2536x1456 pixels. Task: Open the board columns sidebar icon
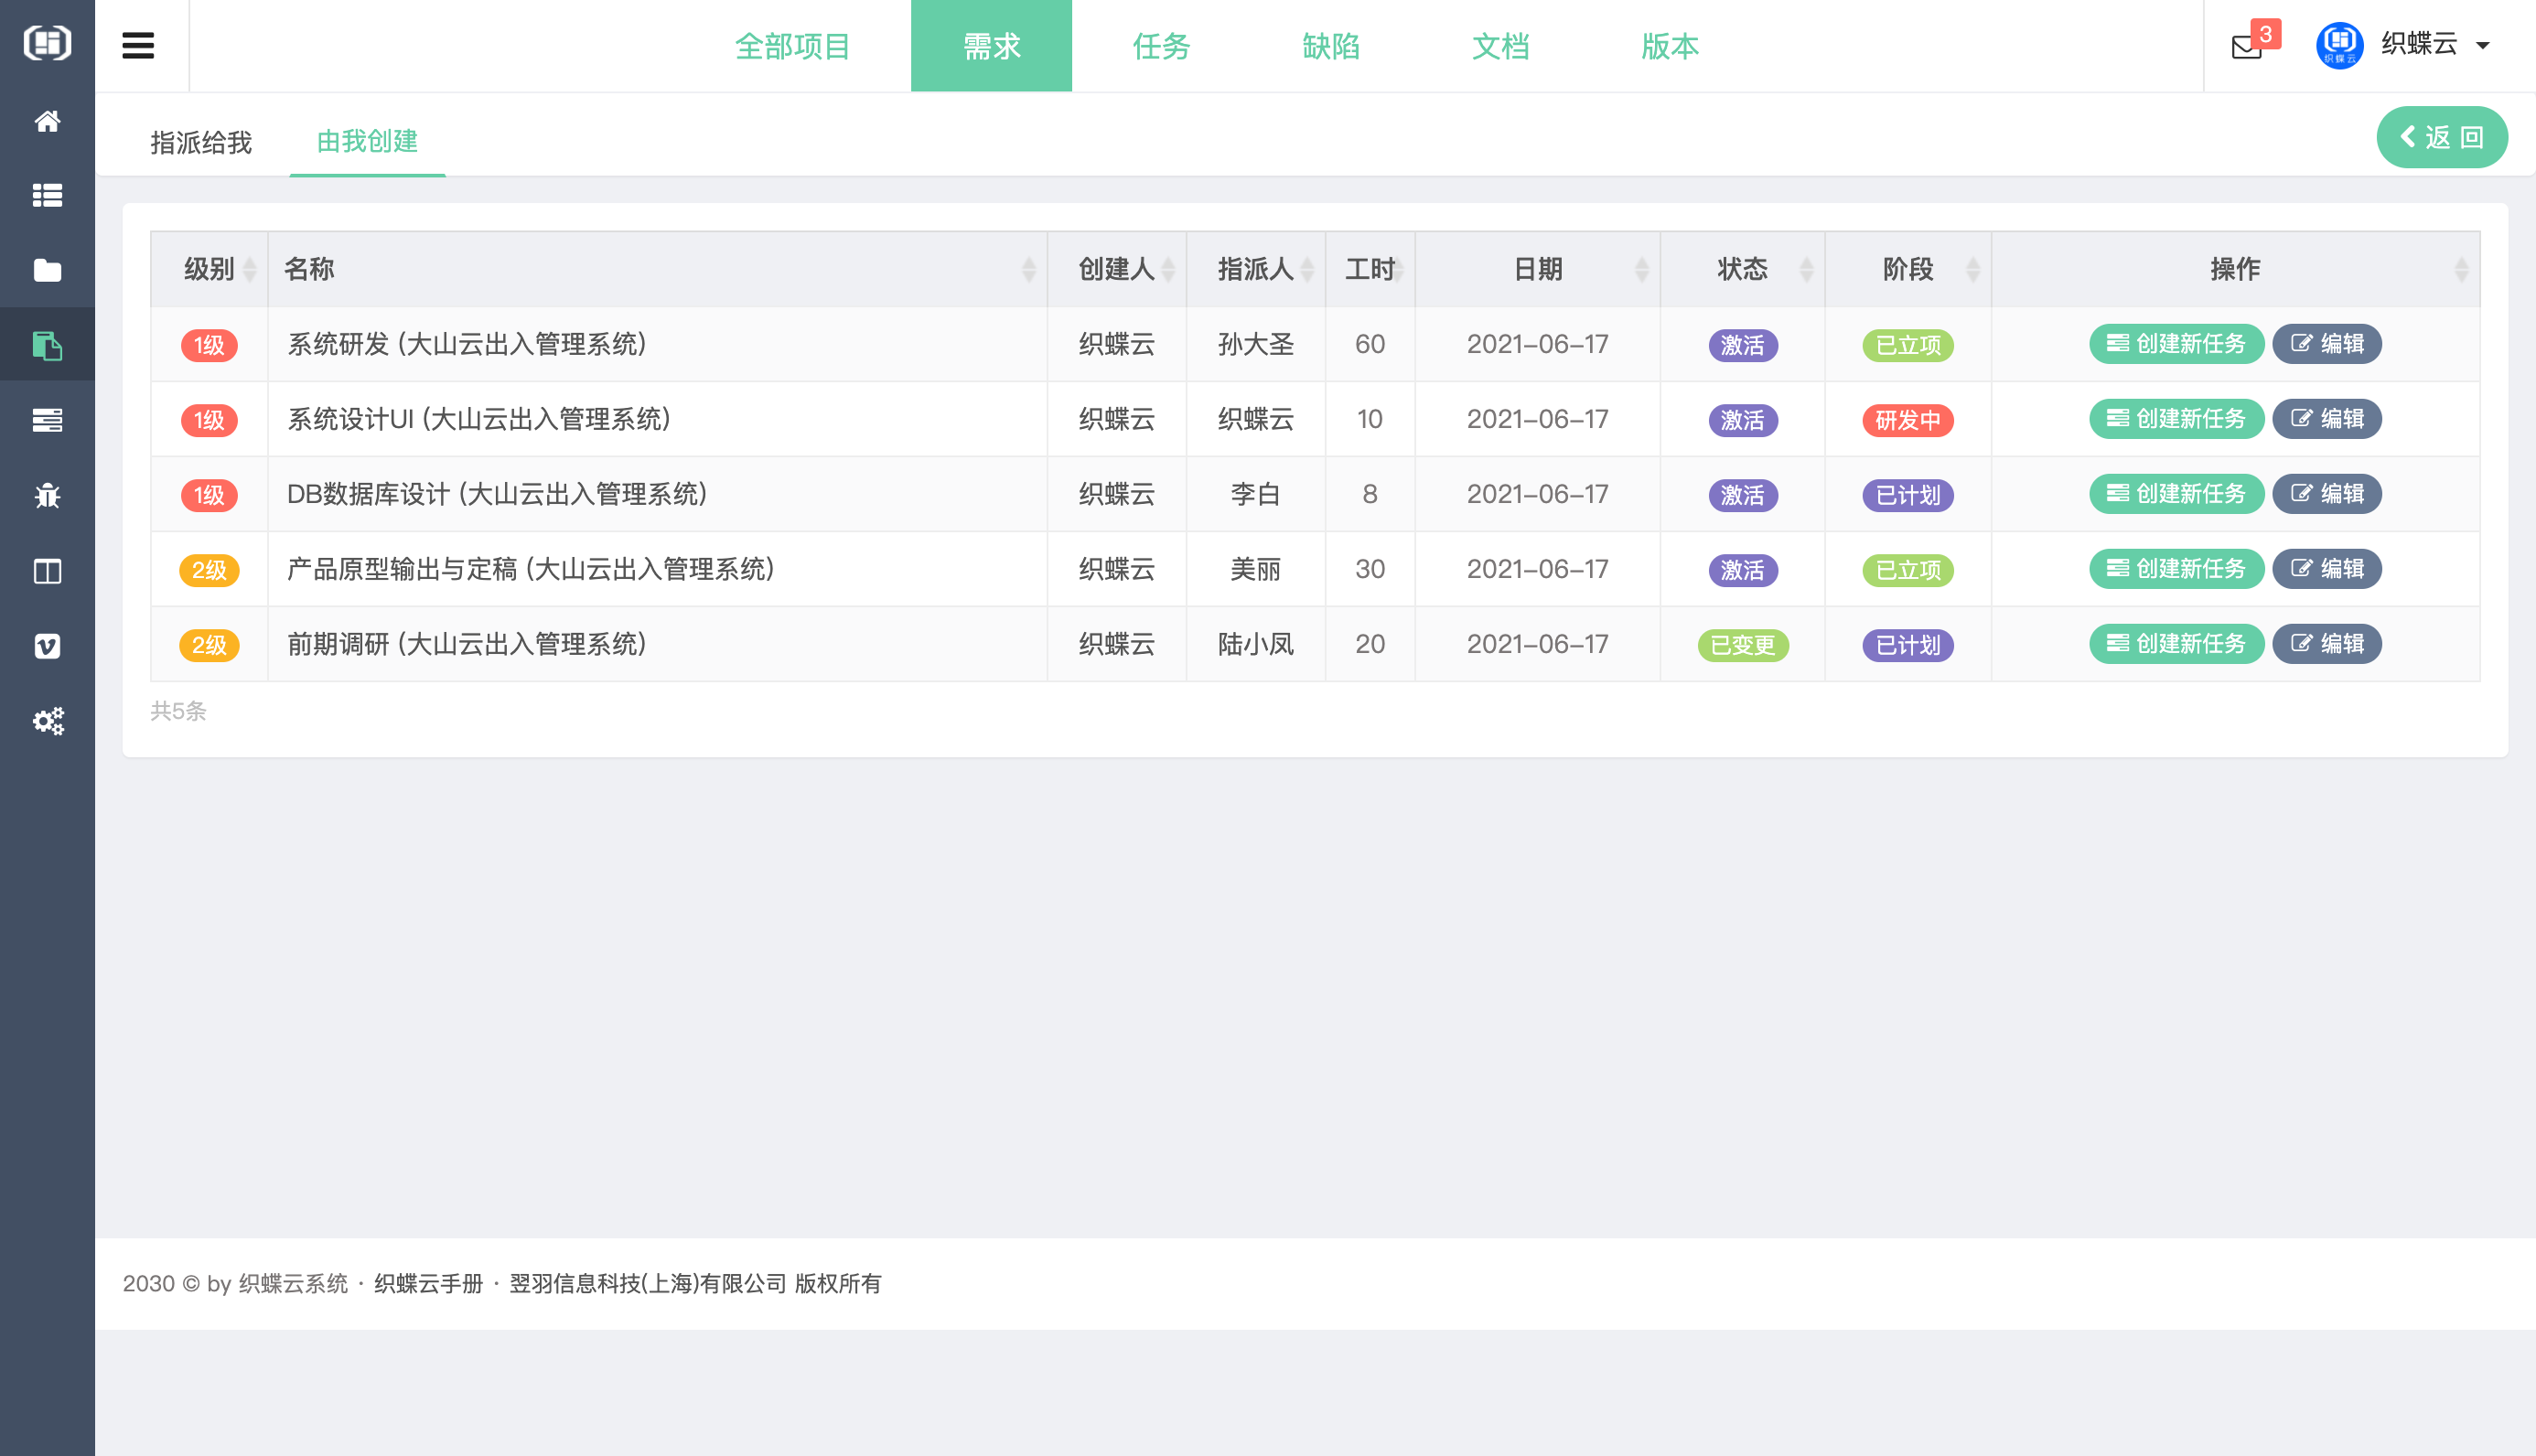click(47, 571)
